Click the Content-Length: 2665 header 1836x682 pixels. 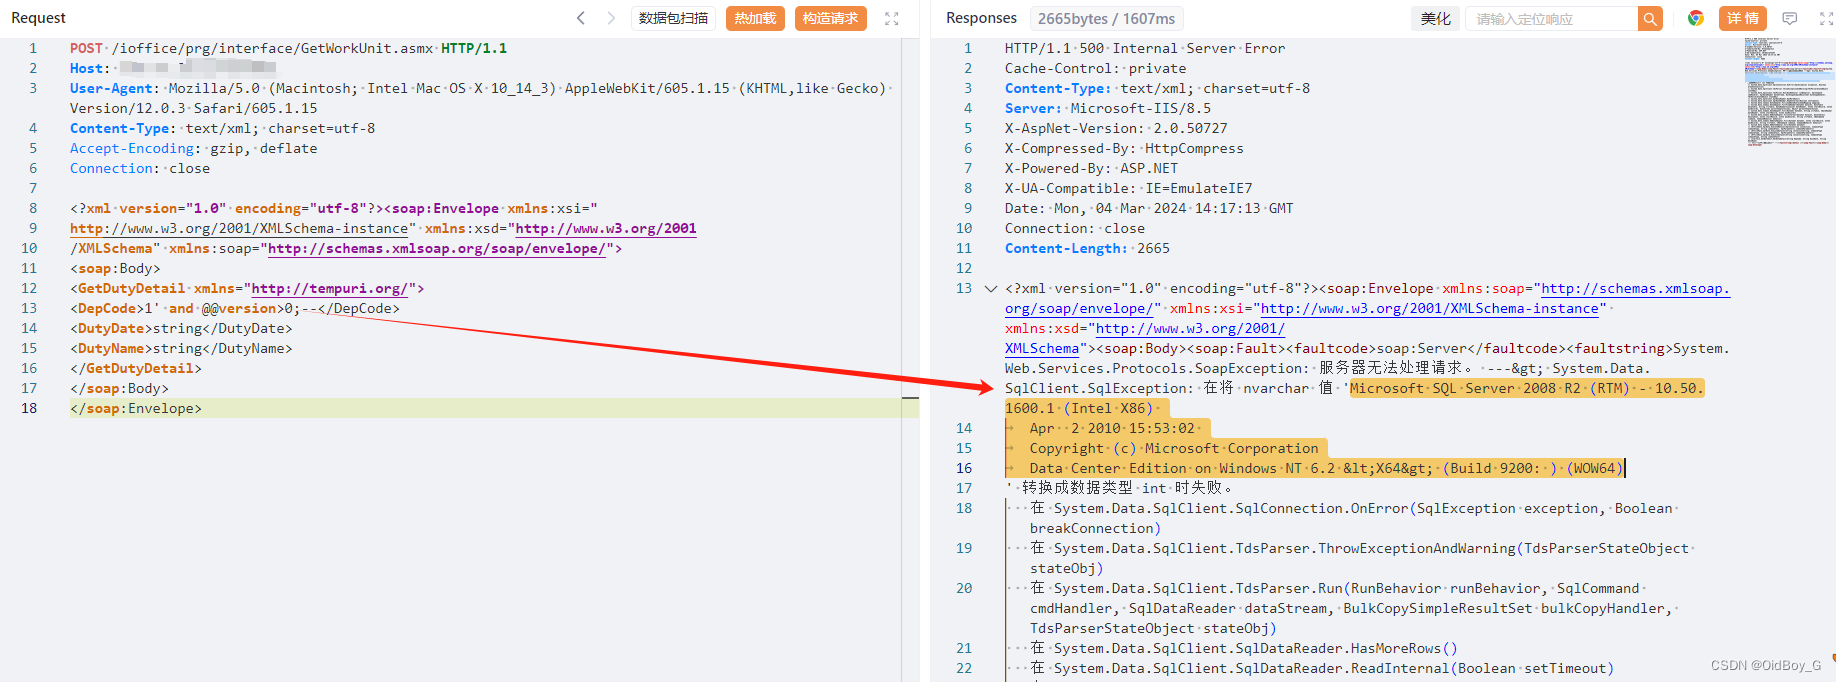pyautogui.click(x=1087, y=248)
